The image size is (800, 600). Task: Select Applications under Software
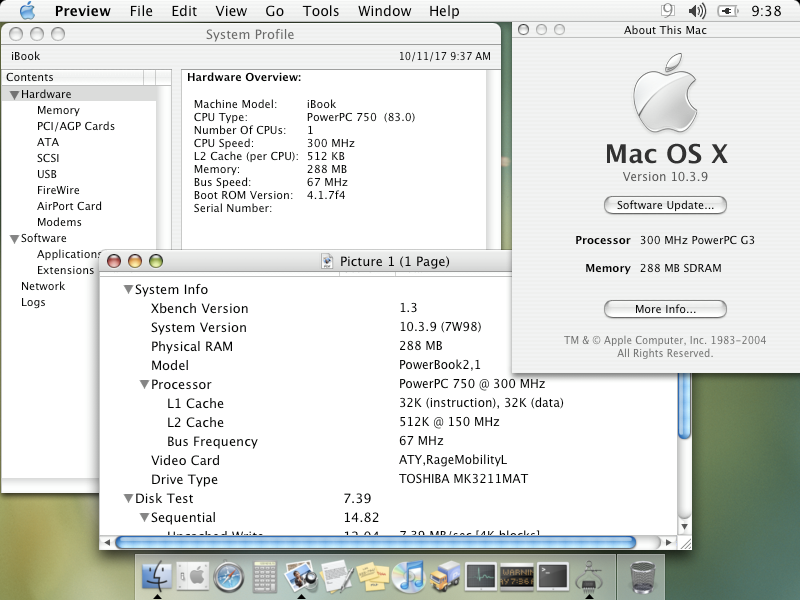click(68, 254)
